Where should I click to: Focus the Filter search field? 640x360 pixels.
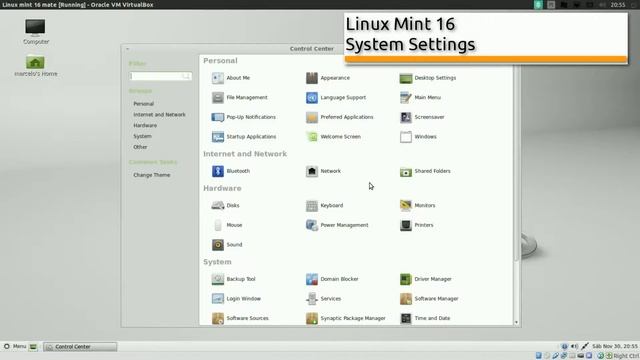(x=160, y=76)
